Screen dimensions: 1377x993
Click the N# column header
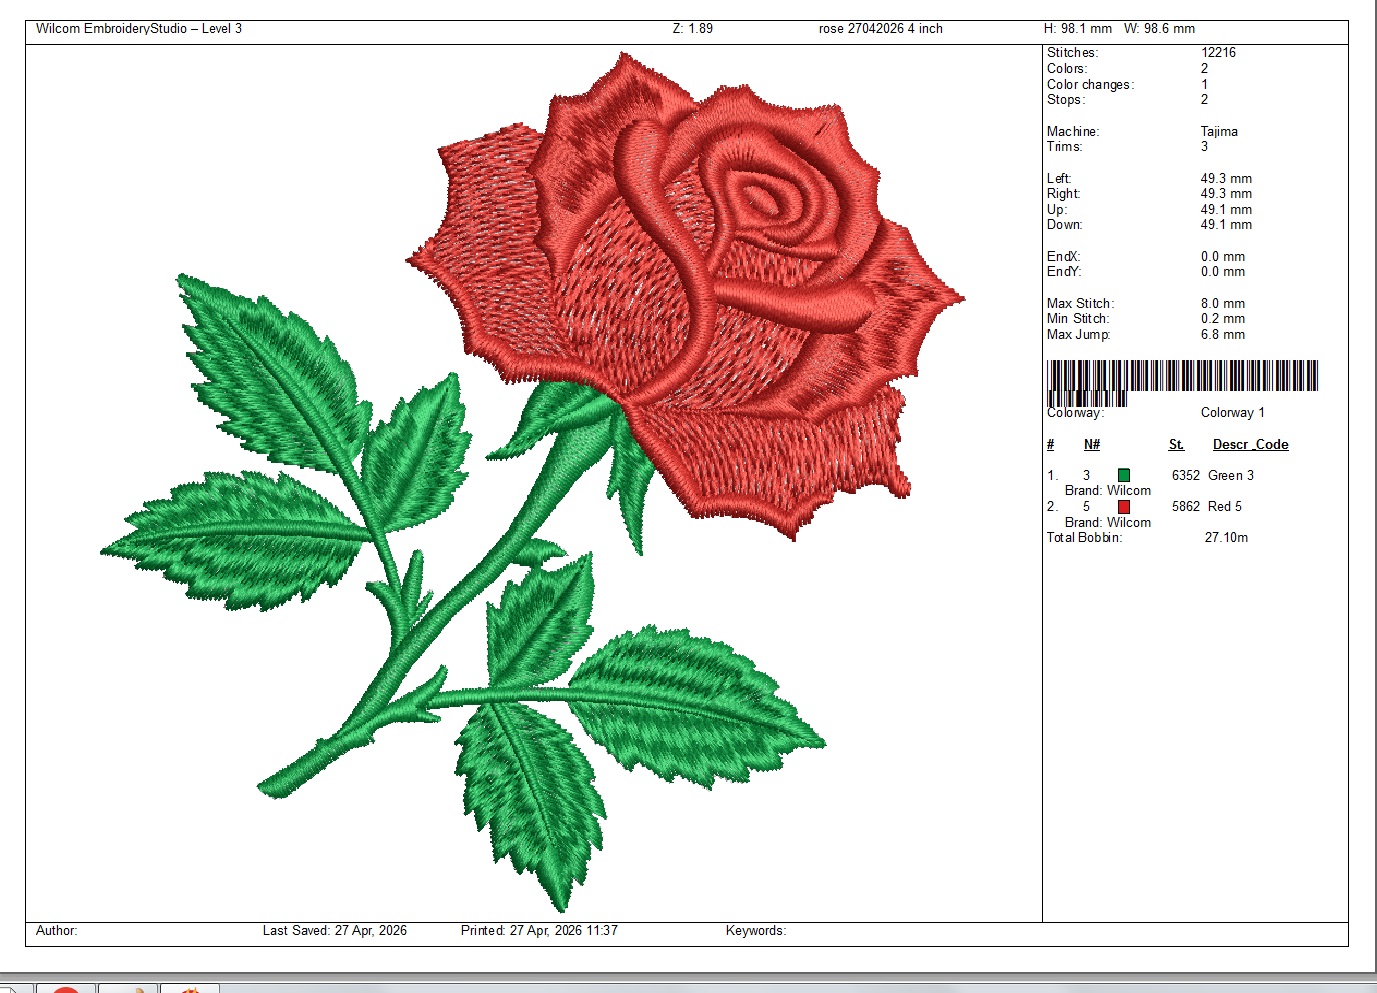pos(1092,445)
